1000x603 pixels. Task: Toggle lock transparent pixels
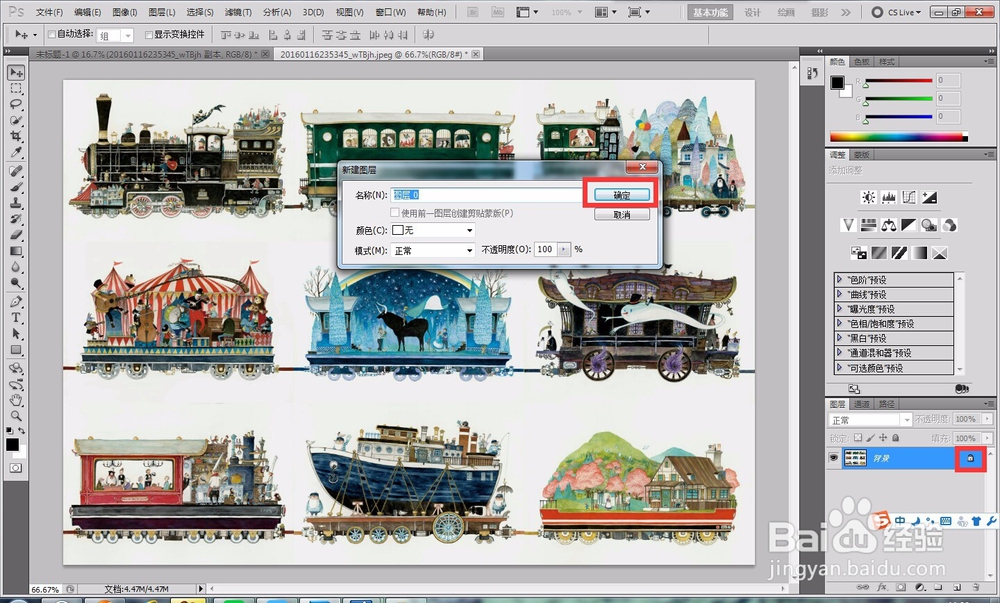pos(858,438)
